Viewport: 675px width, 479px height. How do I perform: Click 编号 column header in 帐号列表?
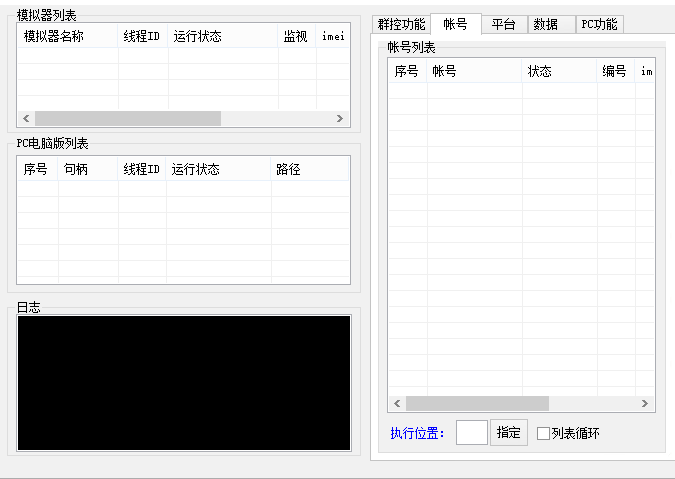click(x=614, y=72)
